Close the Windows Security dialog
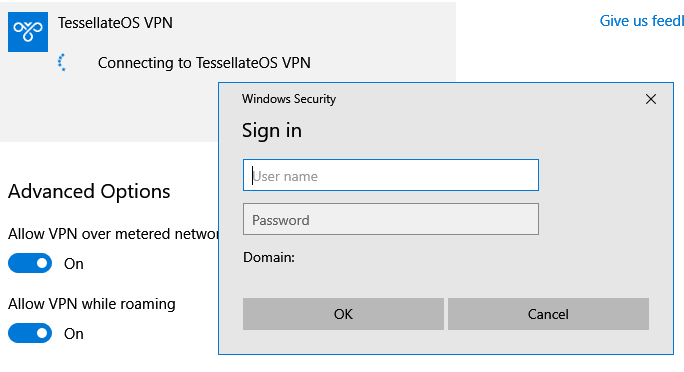The height and width of the screenshot is (372, 684). pyautogui.click(x=651, y=99)
